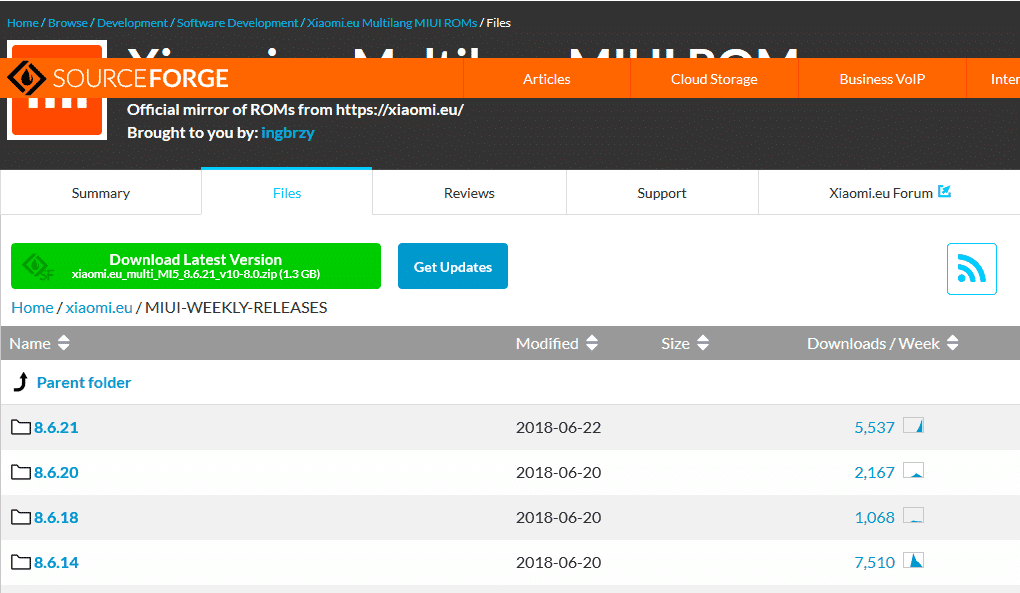Open Cloud Storage in the top navigation
The width and height of the screenshot is (1020, 593).
pos(714,79)
